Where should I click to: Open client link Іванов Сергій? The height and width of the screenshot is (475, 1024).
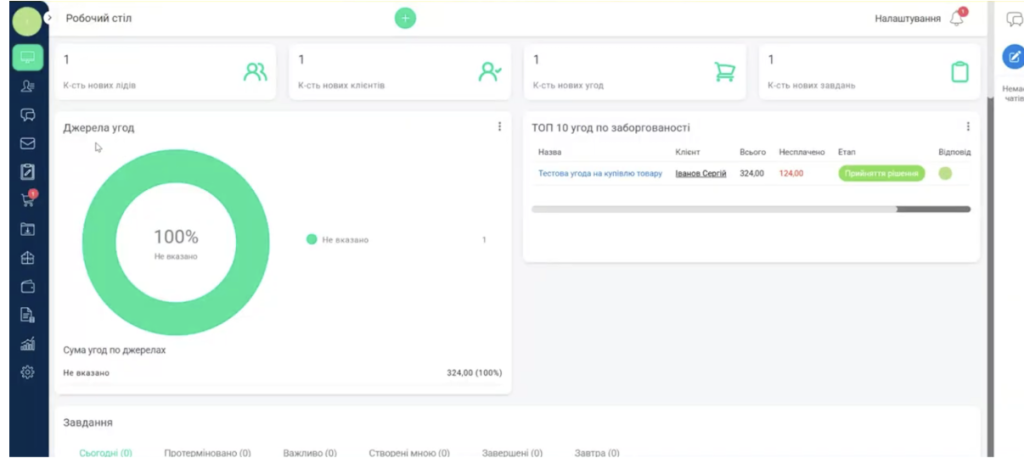click(701, 173)
